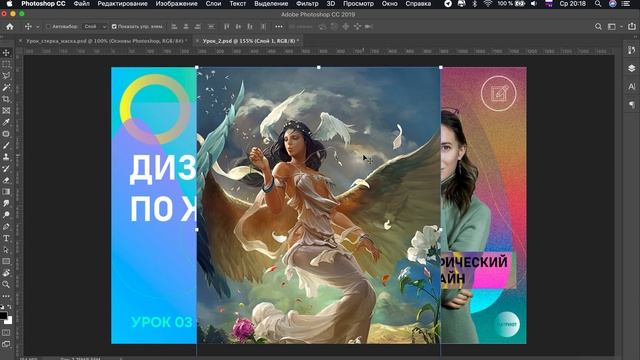
Task: Open workspace switcher dropdown
Action: coord(613,27)
